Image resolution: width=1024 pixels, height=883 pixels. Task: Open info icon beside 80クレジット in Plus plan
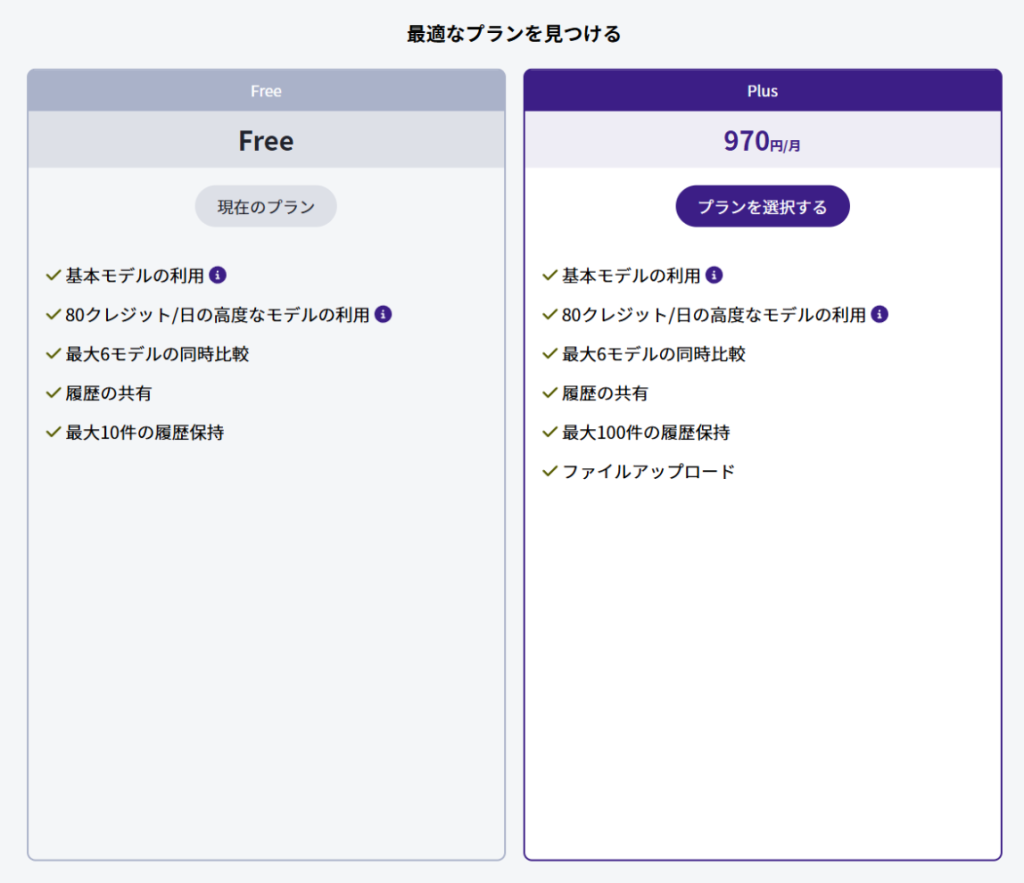coord(879,314)
